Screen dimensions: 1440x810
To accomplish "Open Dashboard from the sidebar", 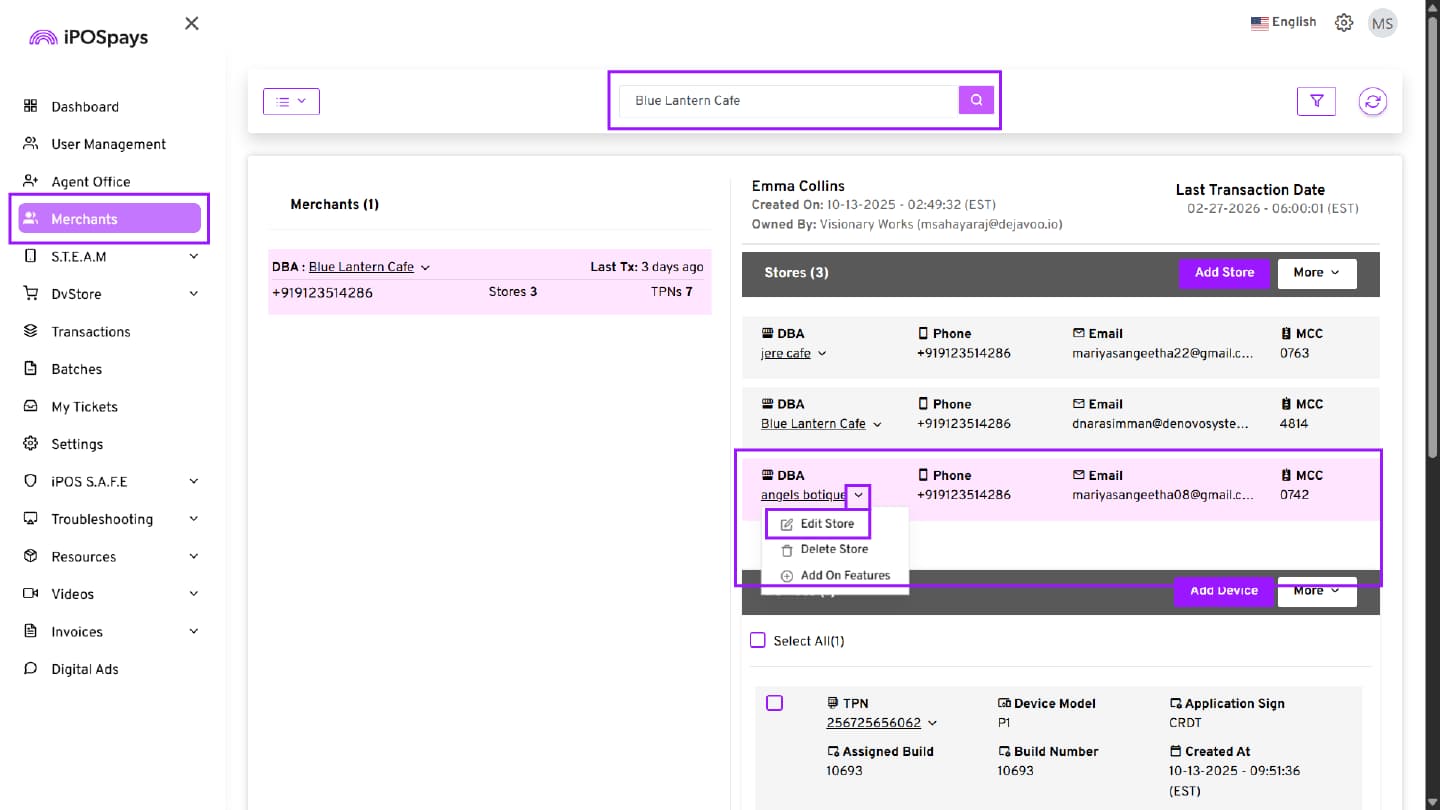I will [x=85, y=107].
